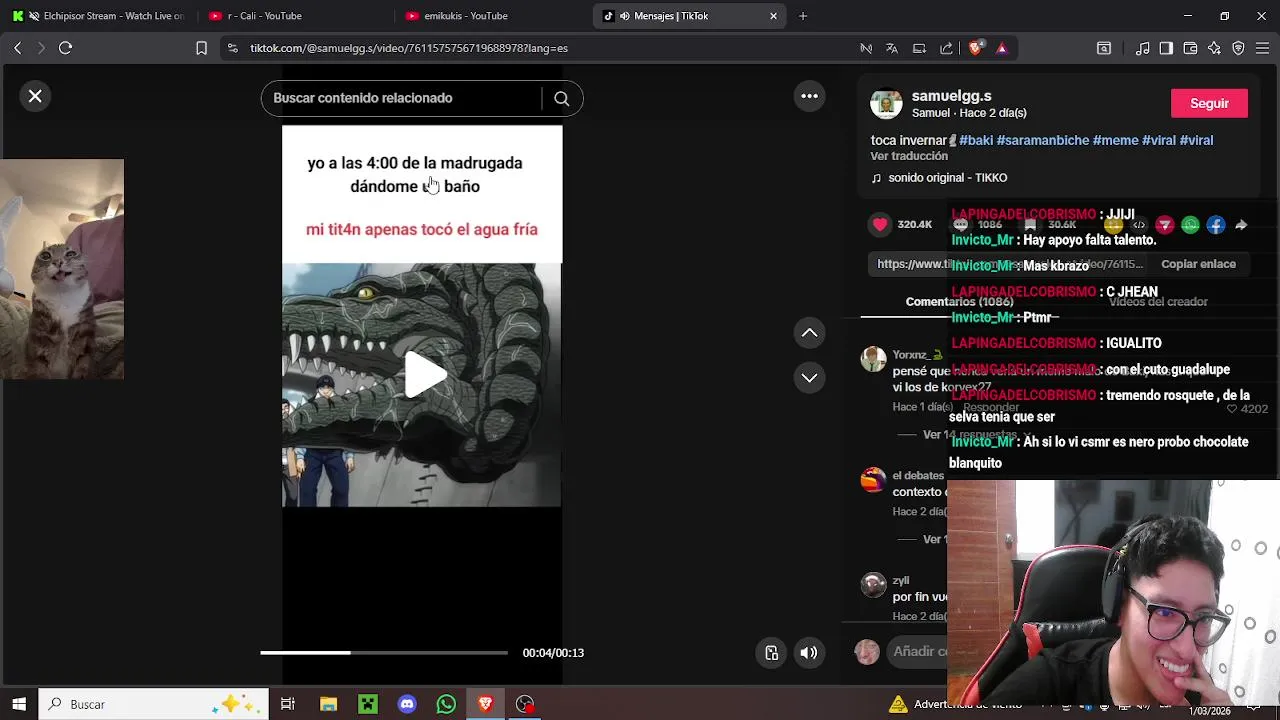Viewport: 1280px width, 720px height.
Task: Play the paused TikTok video
Action: coord(425,376)
